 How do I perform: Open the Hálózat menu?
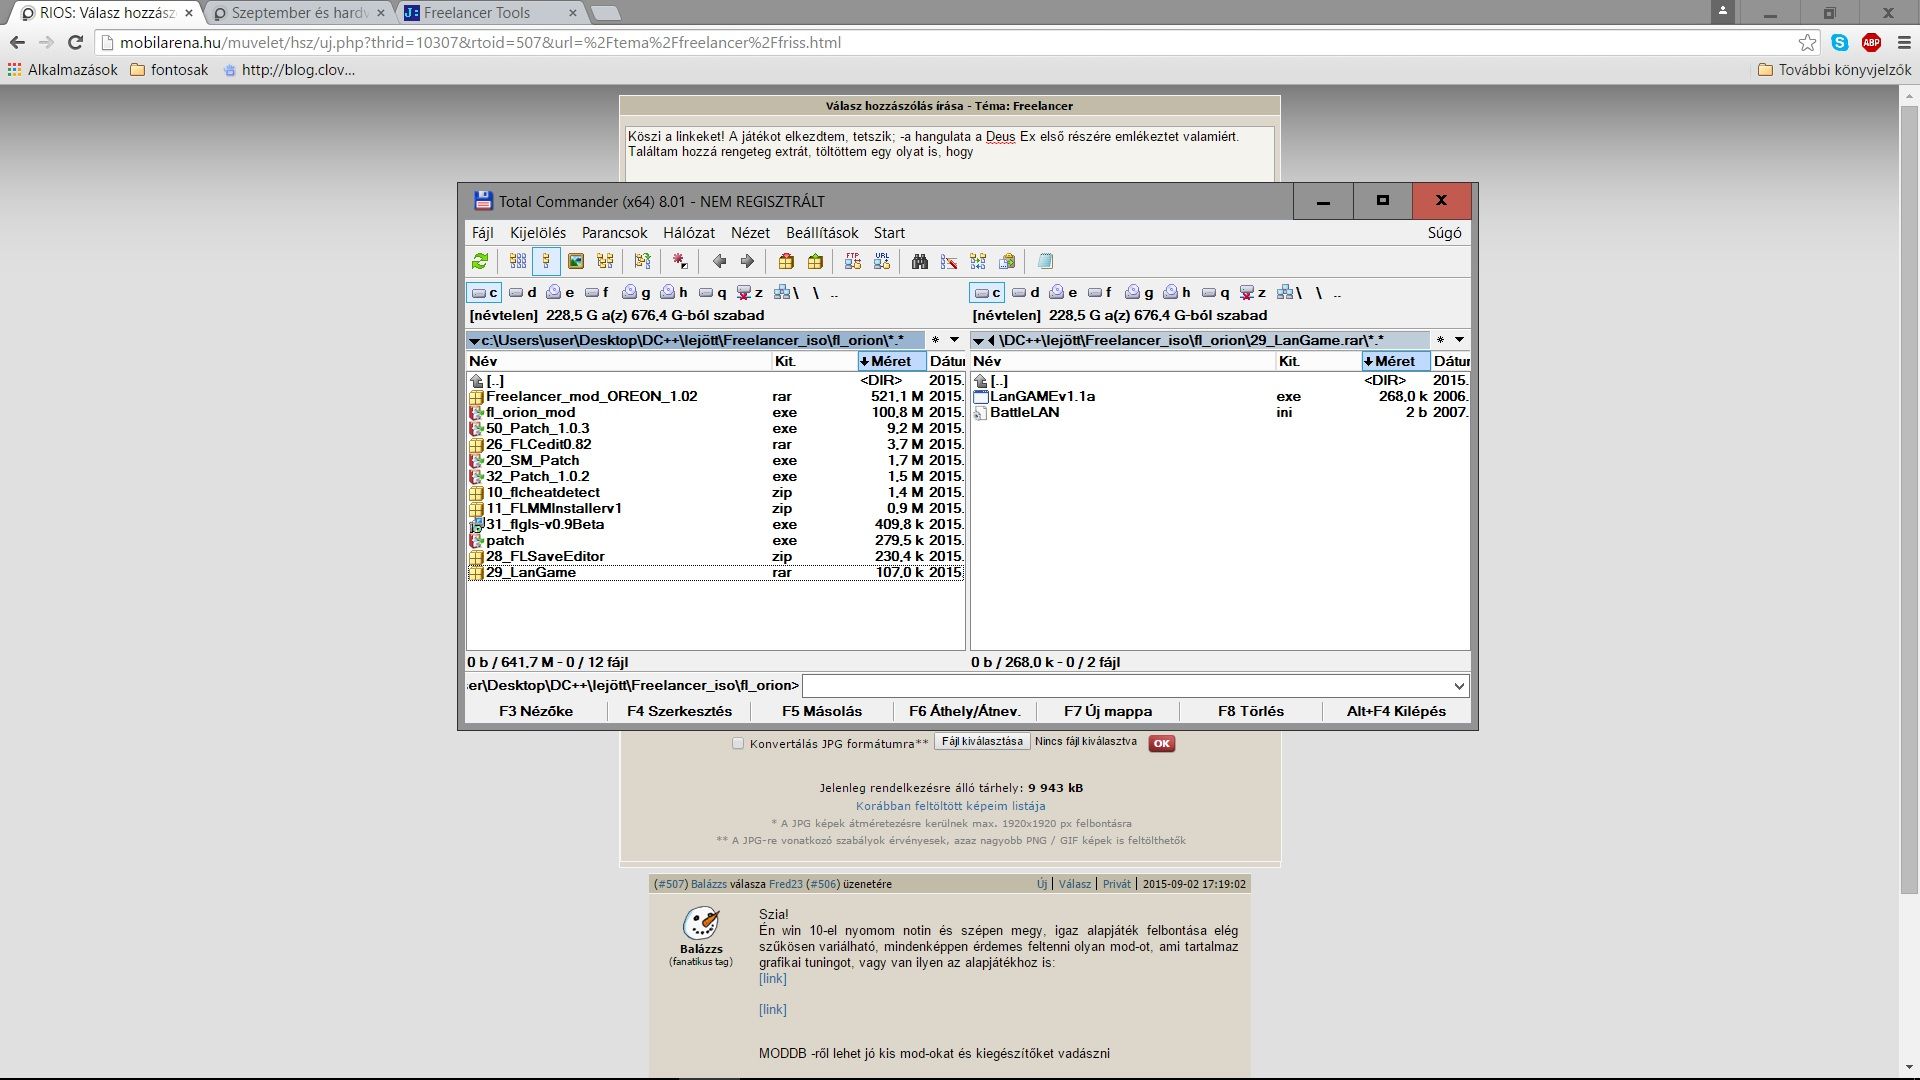(x=689, y=232)
